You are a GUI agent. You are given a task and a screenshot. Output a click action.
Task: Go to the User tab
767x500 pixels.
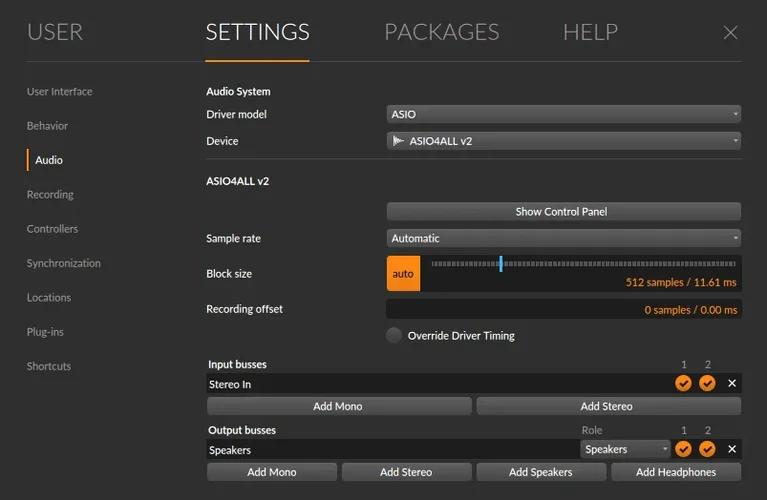[55, 32]
